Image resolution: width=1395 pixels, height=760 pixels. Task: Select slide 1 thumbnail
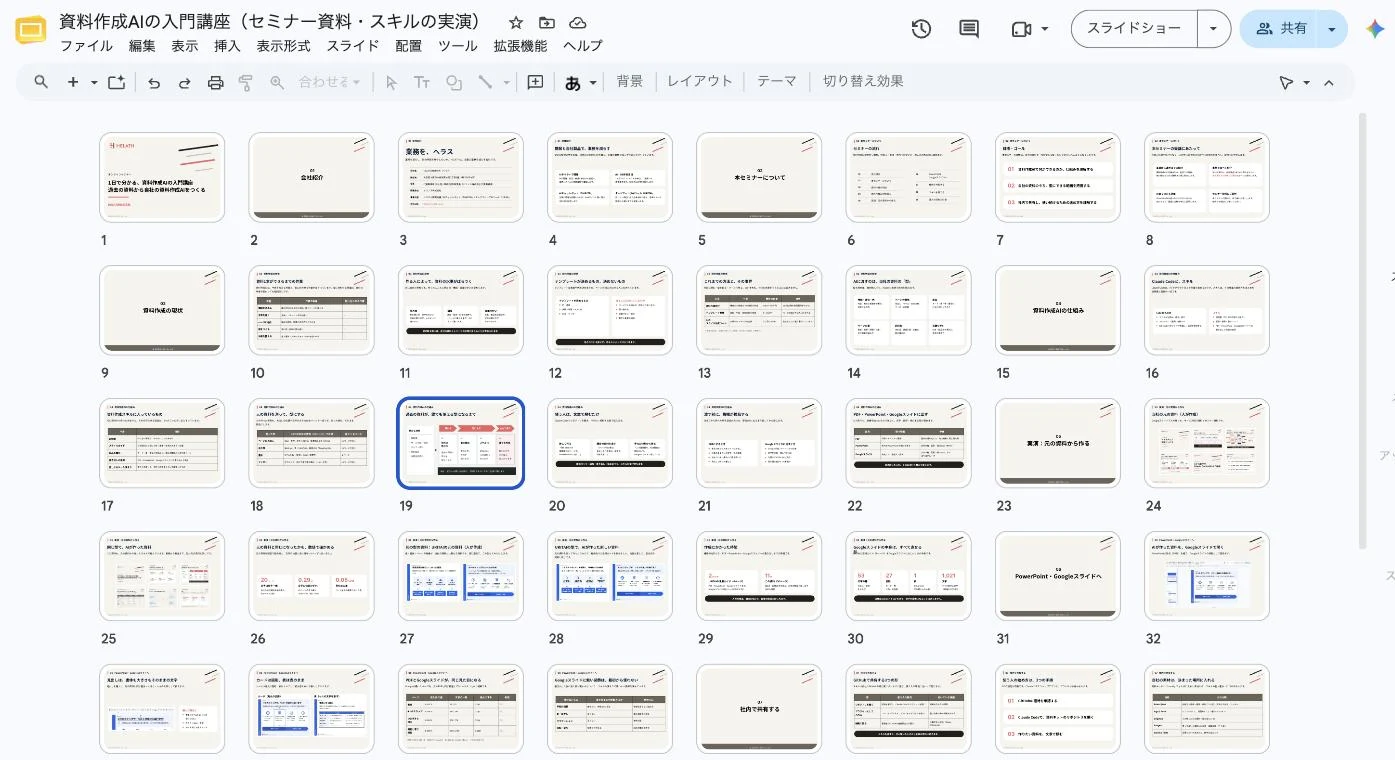click(x=162, y=177)
